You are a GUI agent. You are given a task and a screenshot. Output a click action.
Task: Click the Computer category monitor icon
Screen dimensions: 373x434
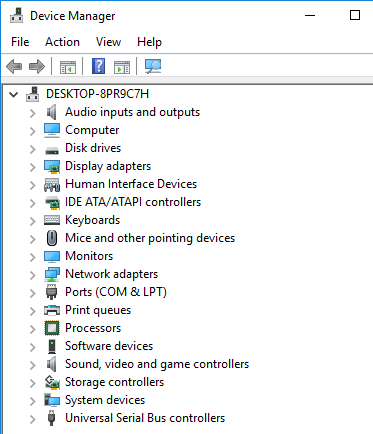pos(52,130)
